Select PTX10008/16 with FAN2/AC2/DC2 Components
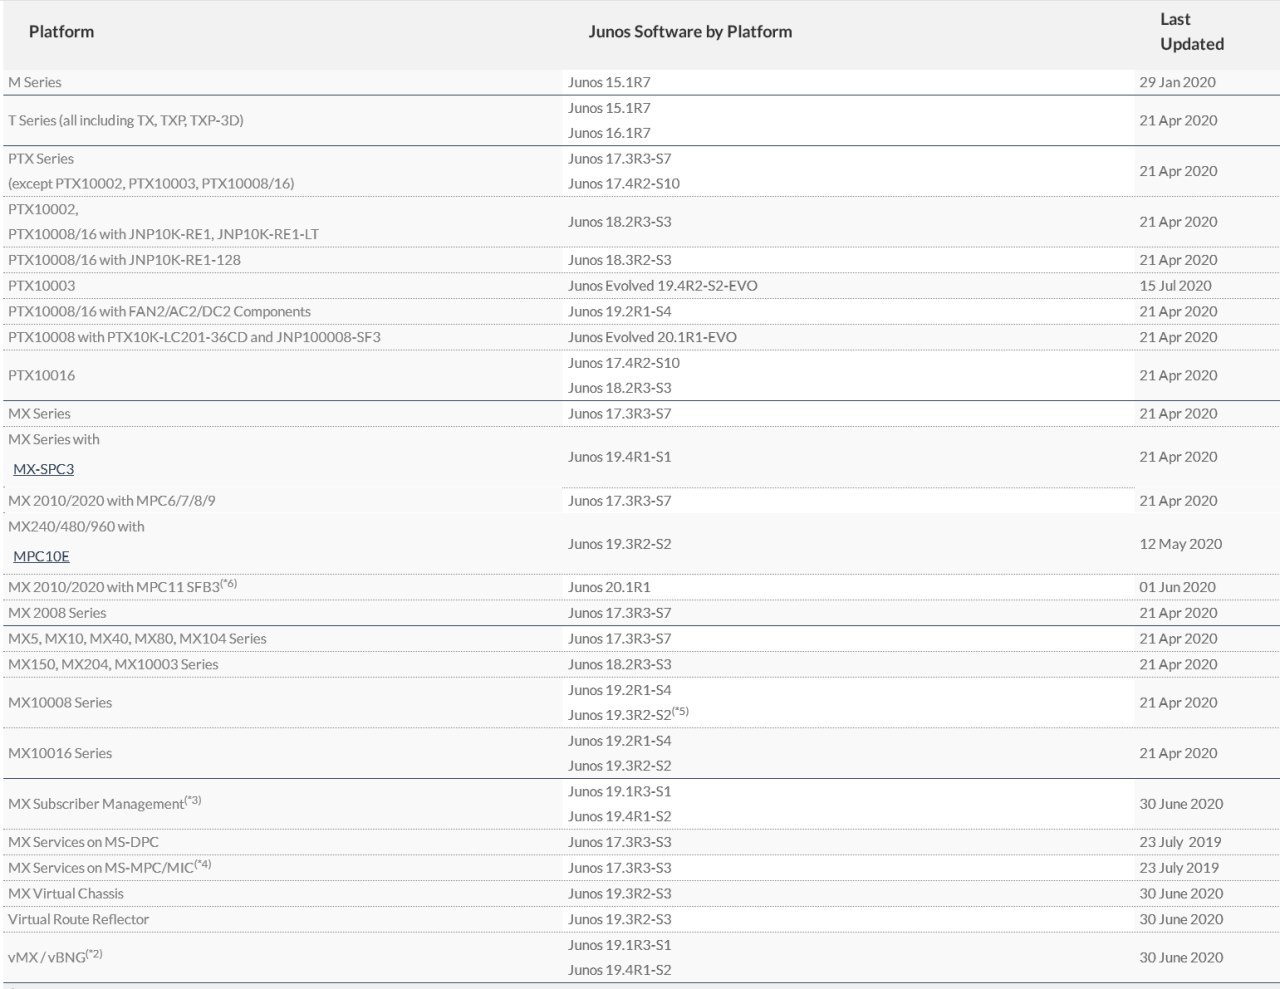Screen dimensions: 1280x989 pos(159,312)
